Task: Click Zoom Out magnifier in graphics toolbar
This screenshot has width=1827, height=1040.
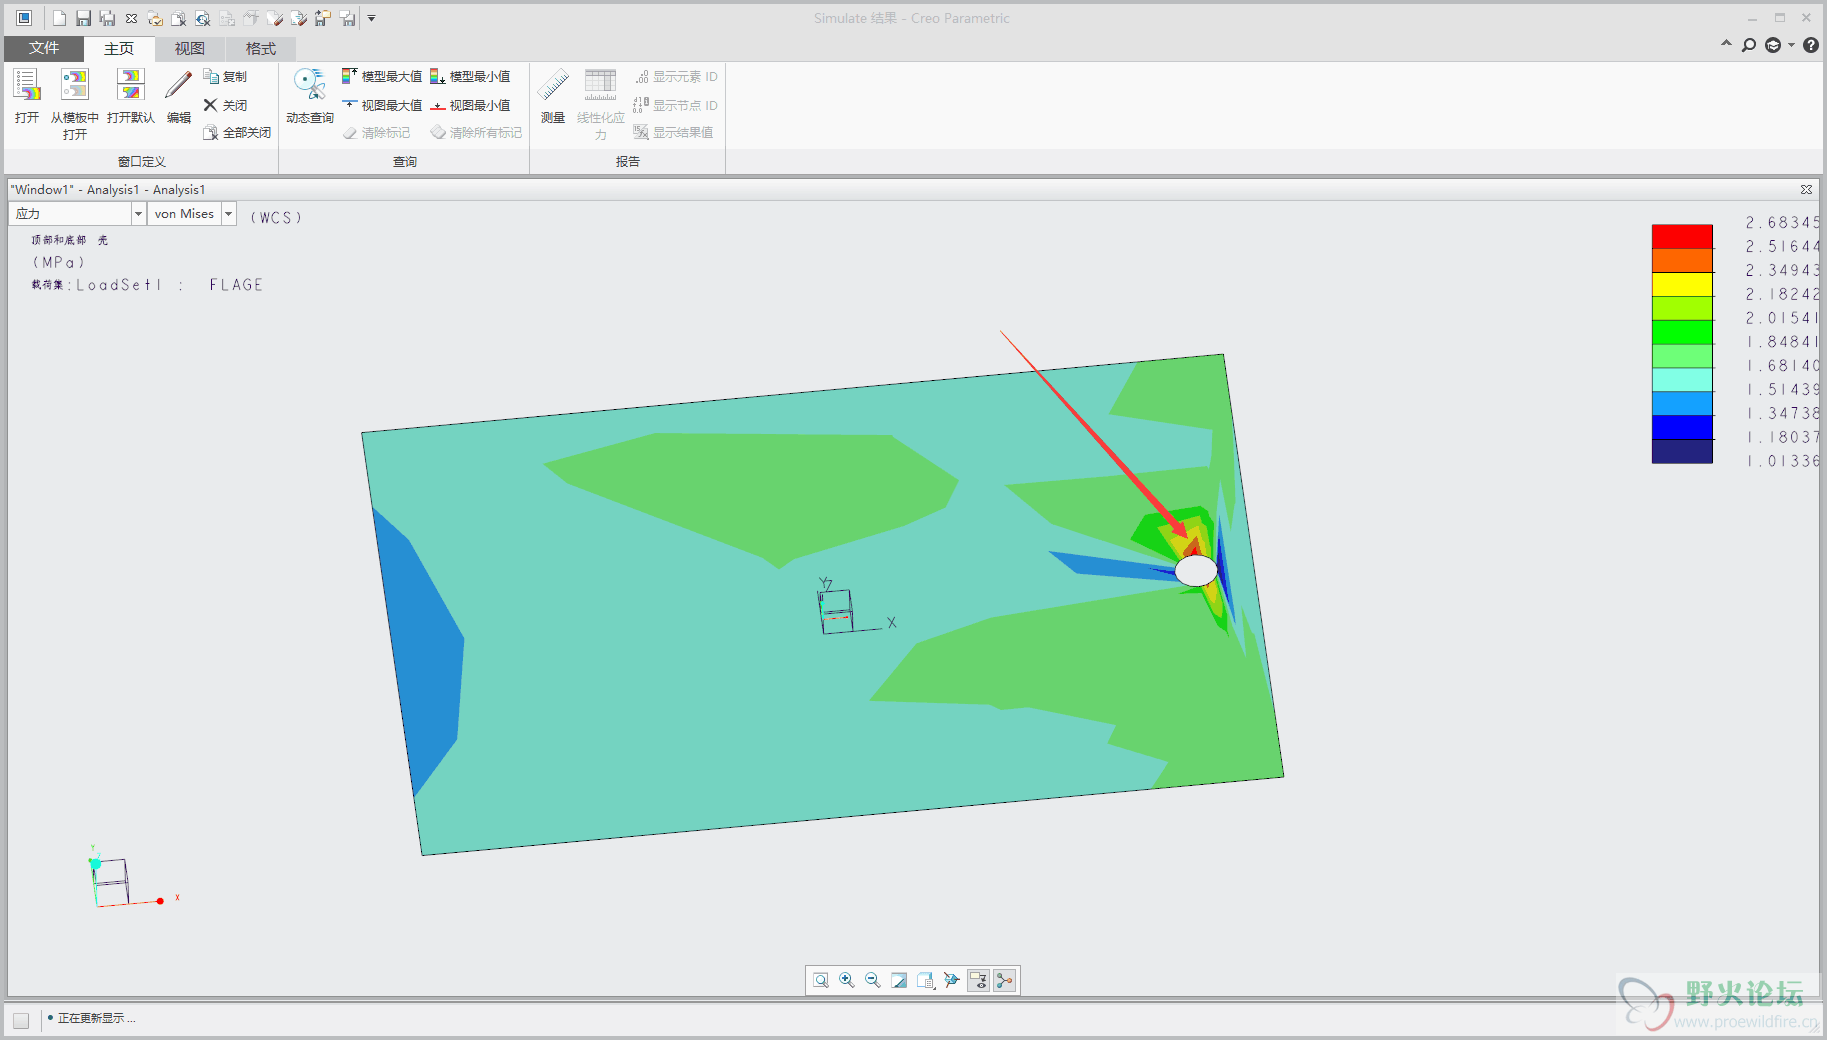Action: click(x=873, y=980)
